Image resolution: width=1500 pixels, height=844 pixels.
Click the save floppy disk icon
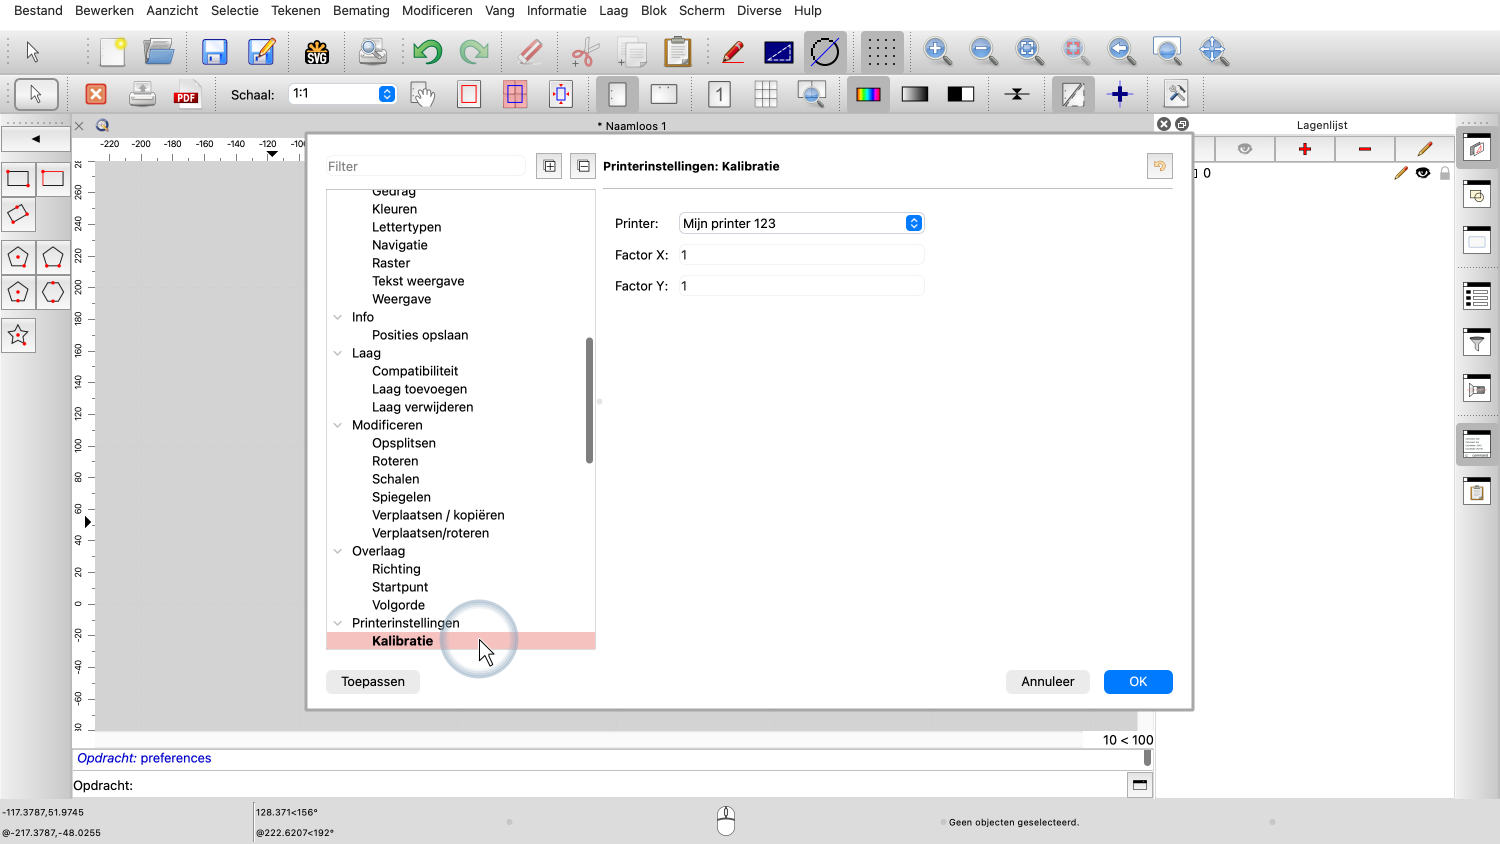(214, 52)
